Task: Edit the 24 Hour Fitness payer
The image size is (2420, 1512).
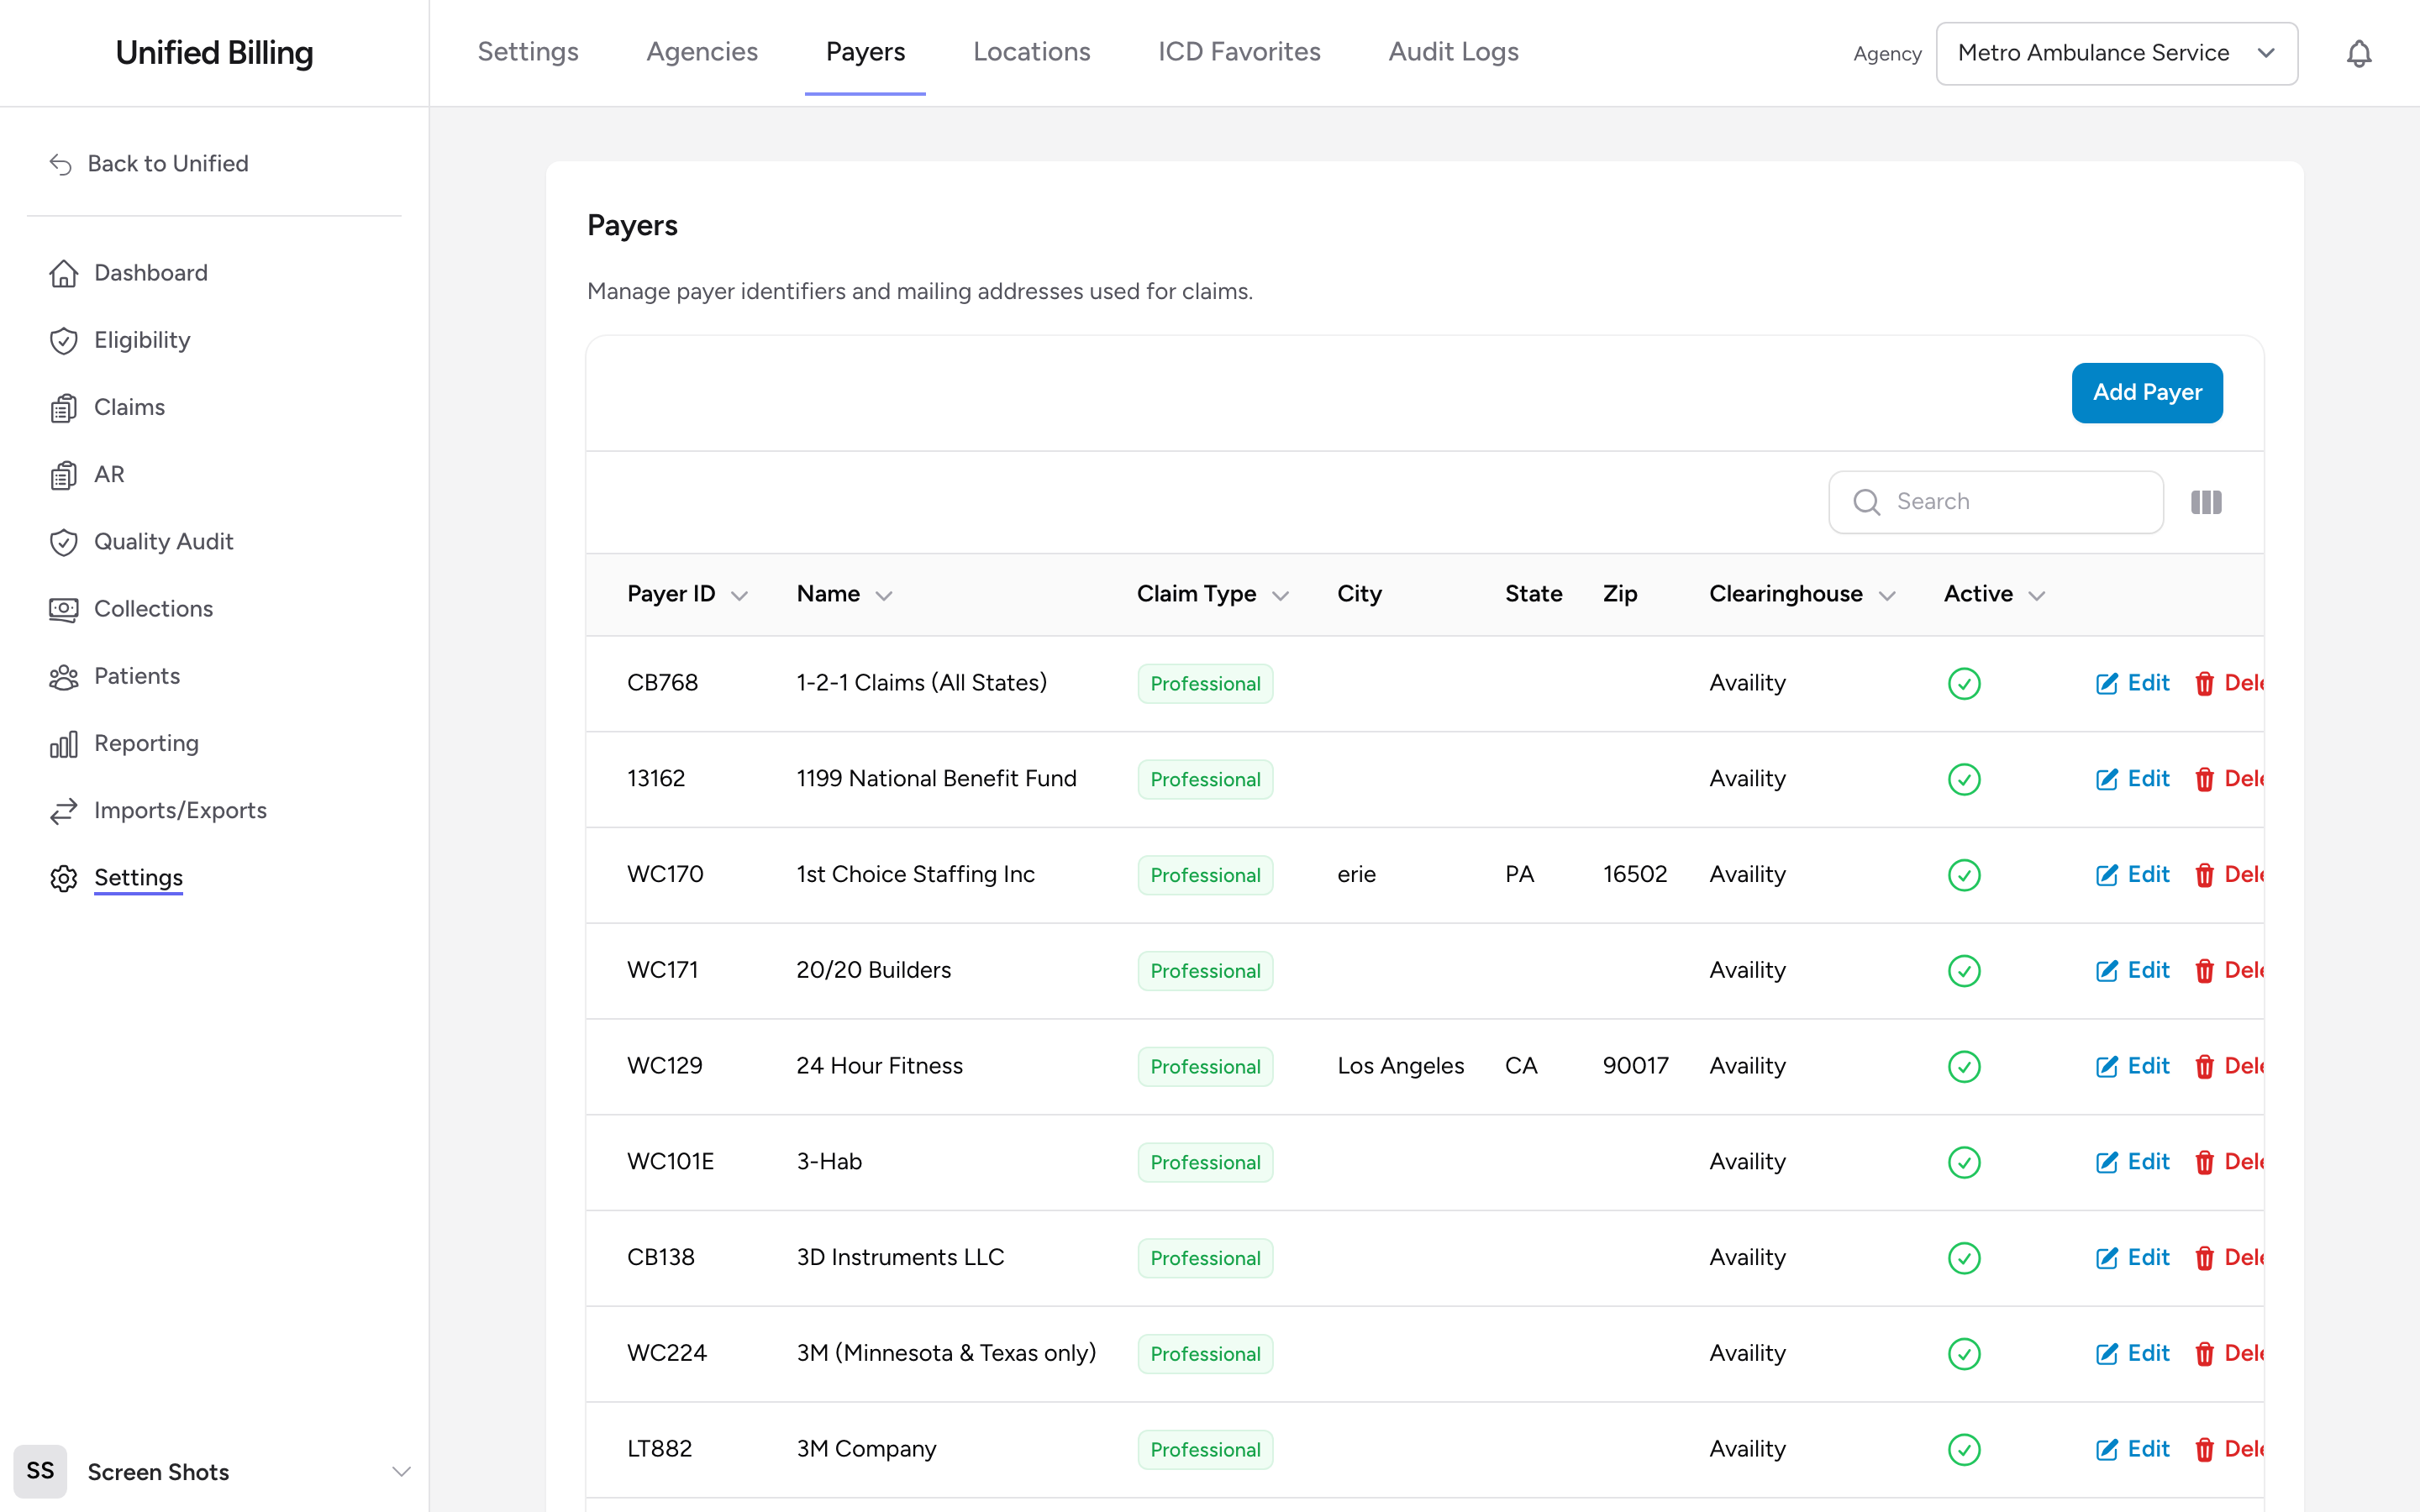Action: pyautogui.click(x=2132, y=1066)
